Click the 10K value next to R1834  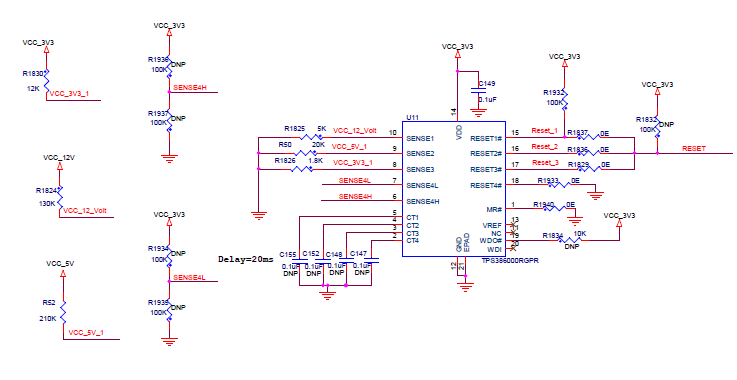(x=580, y=234)
